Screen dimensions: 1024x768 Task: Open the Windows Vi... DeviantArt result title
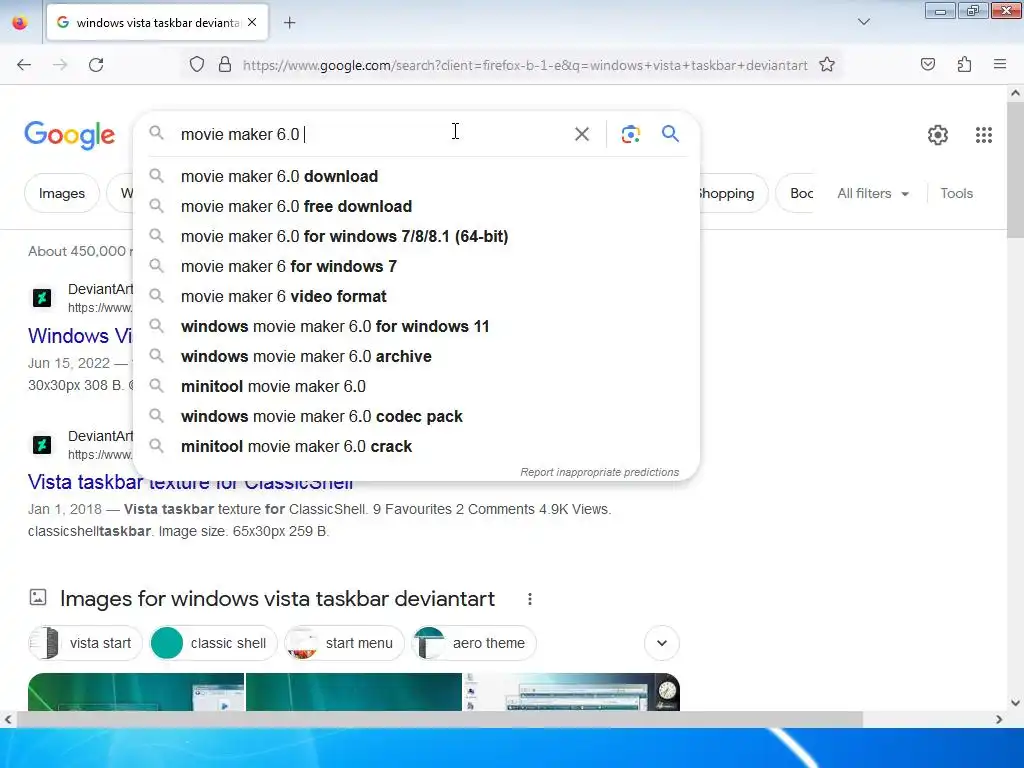click(x=80, y=336)
